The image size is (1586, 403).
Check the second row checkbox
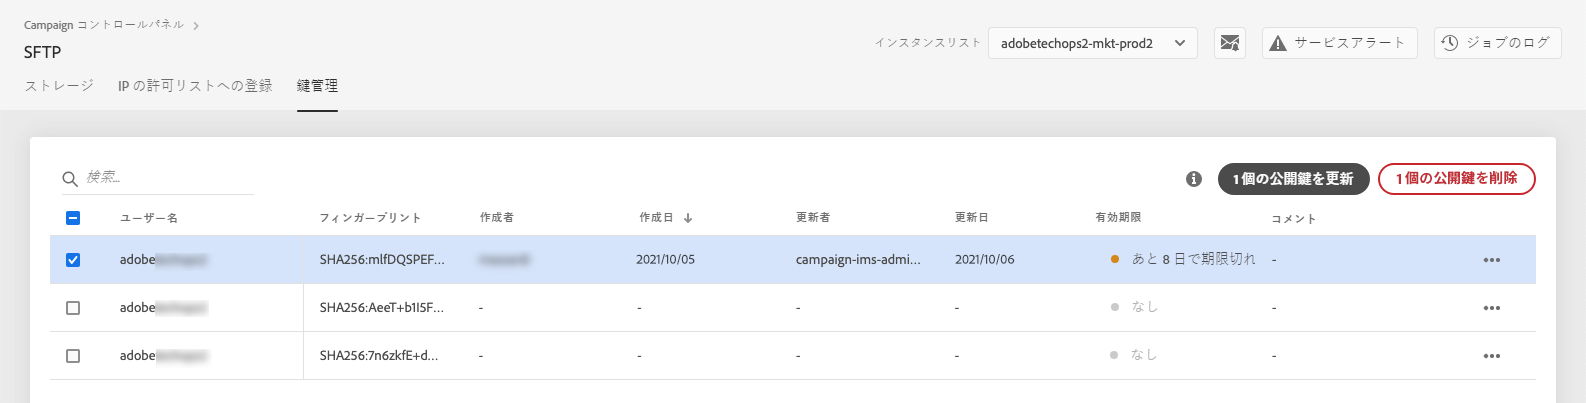(x=73, y=308)
